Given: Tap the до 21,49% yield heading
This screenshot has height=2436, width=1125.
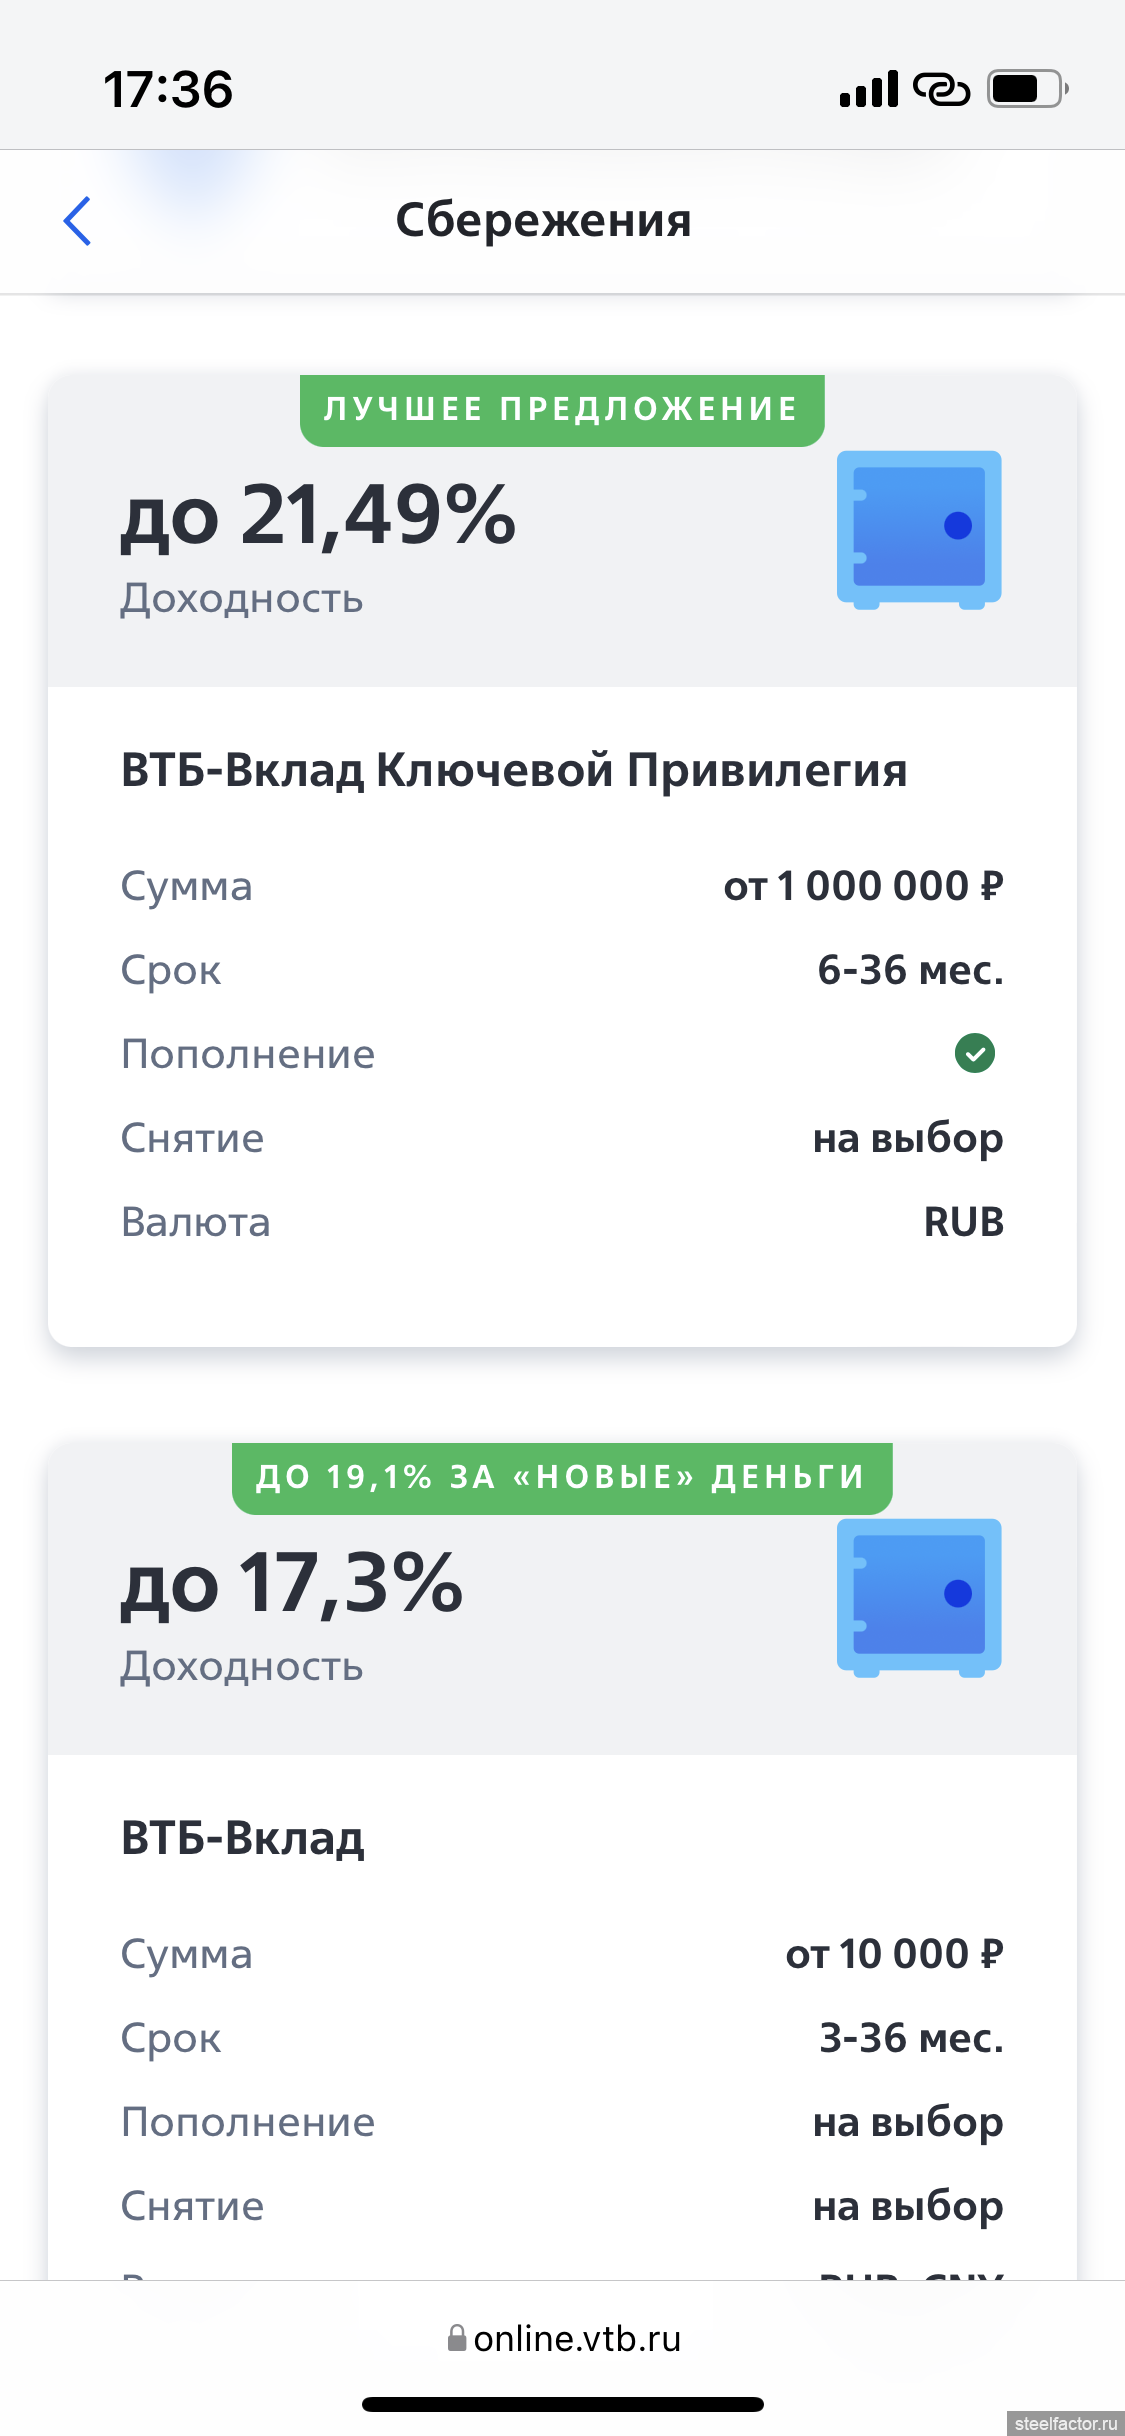Looking at the screenshot, I should click(318, 516).
